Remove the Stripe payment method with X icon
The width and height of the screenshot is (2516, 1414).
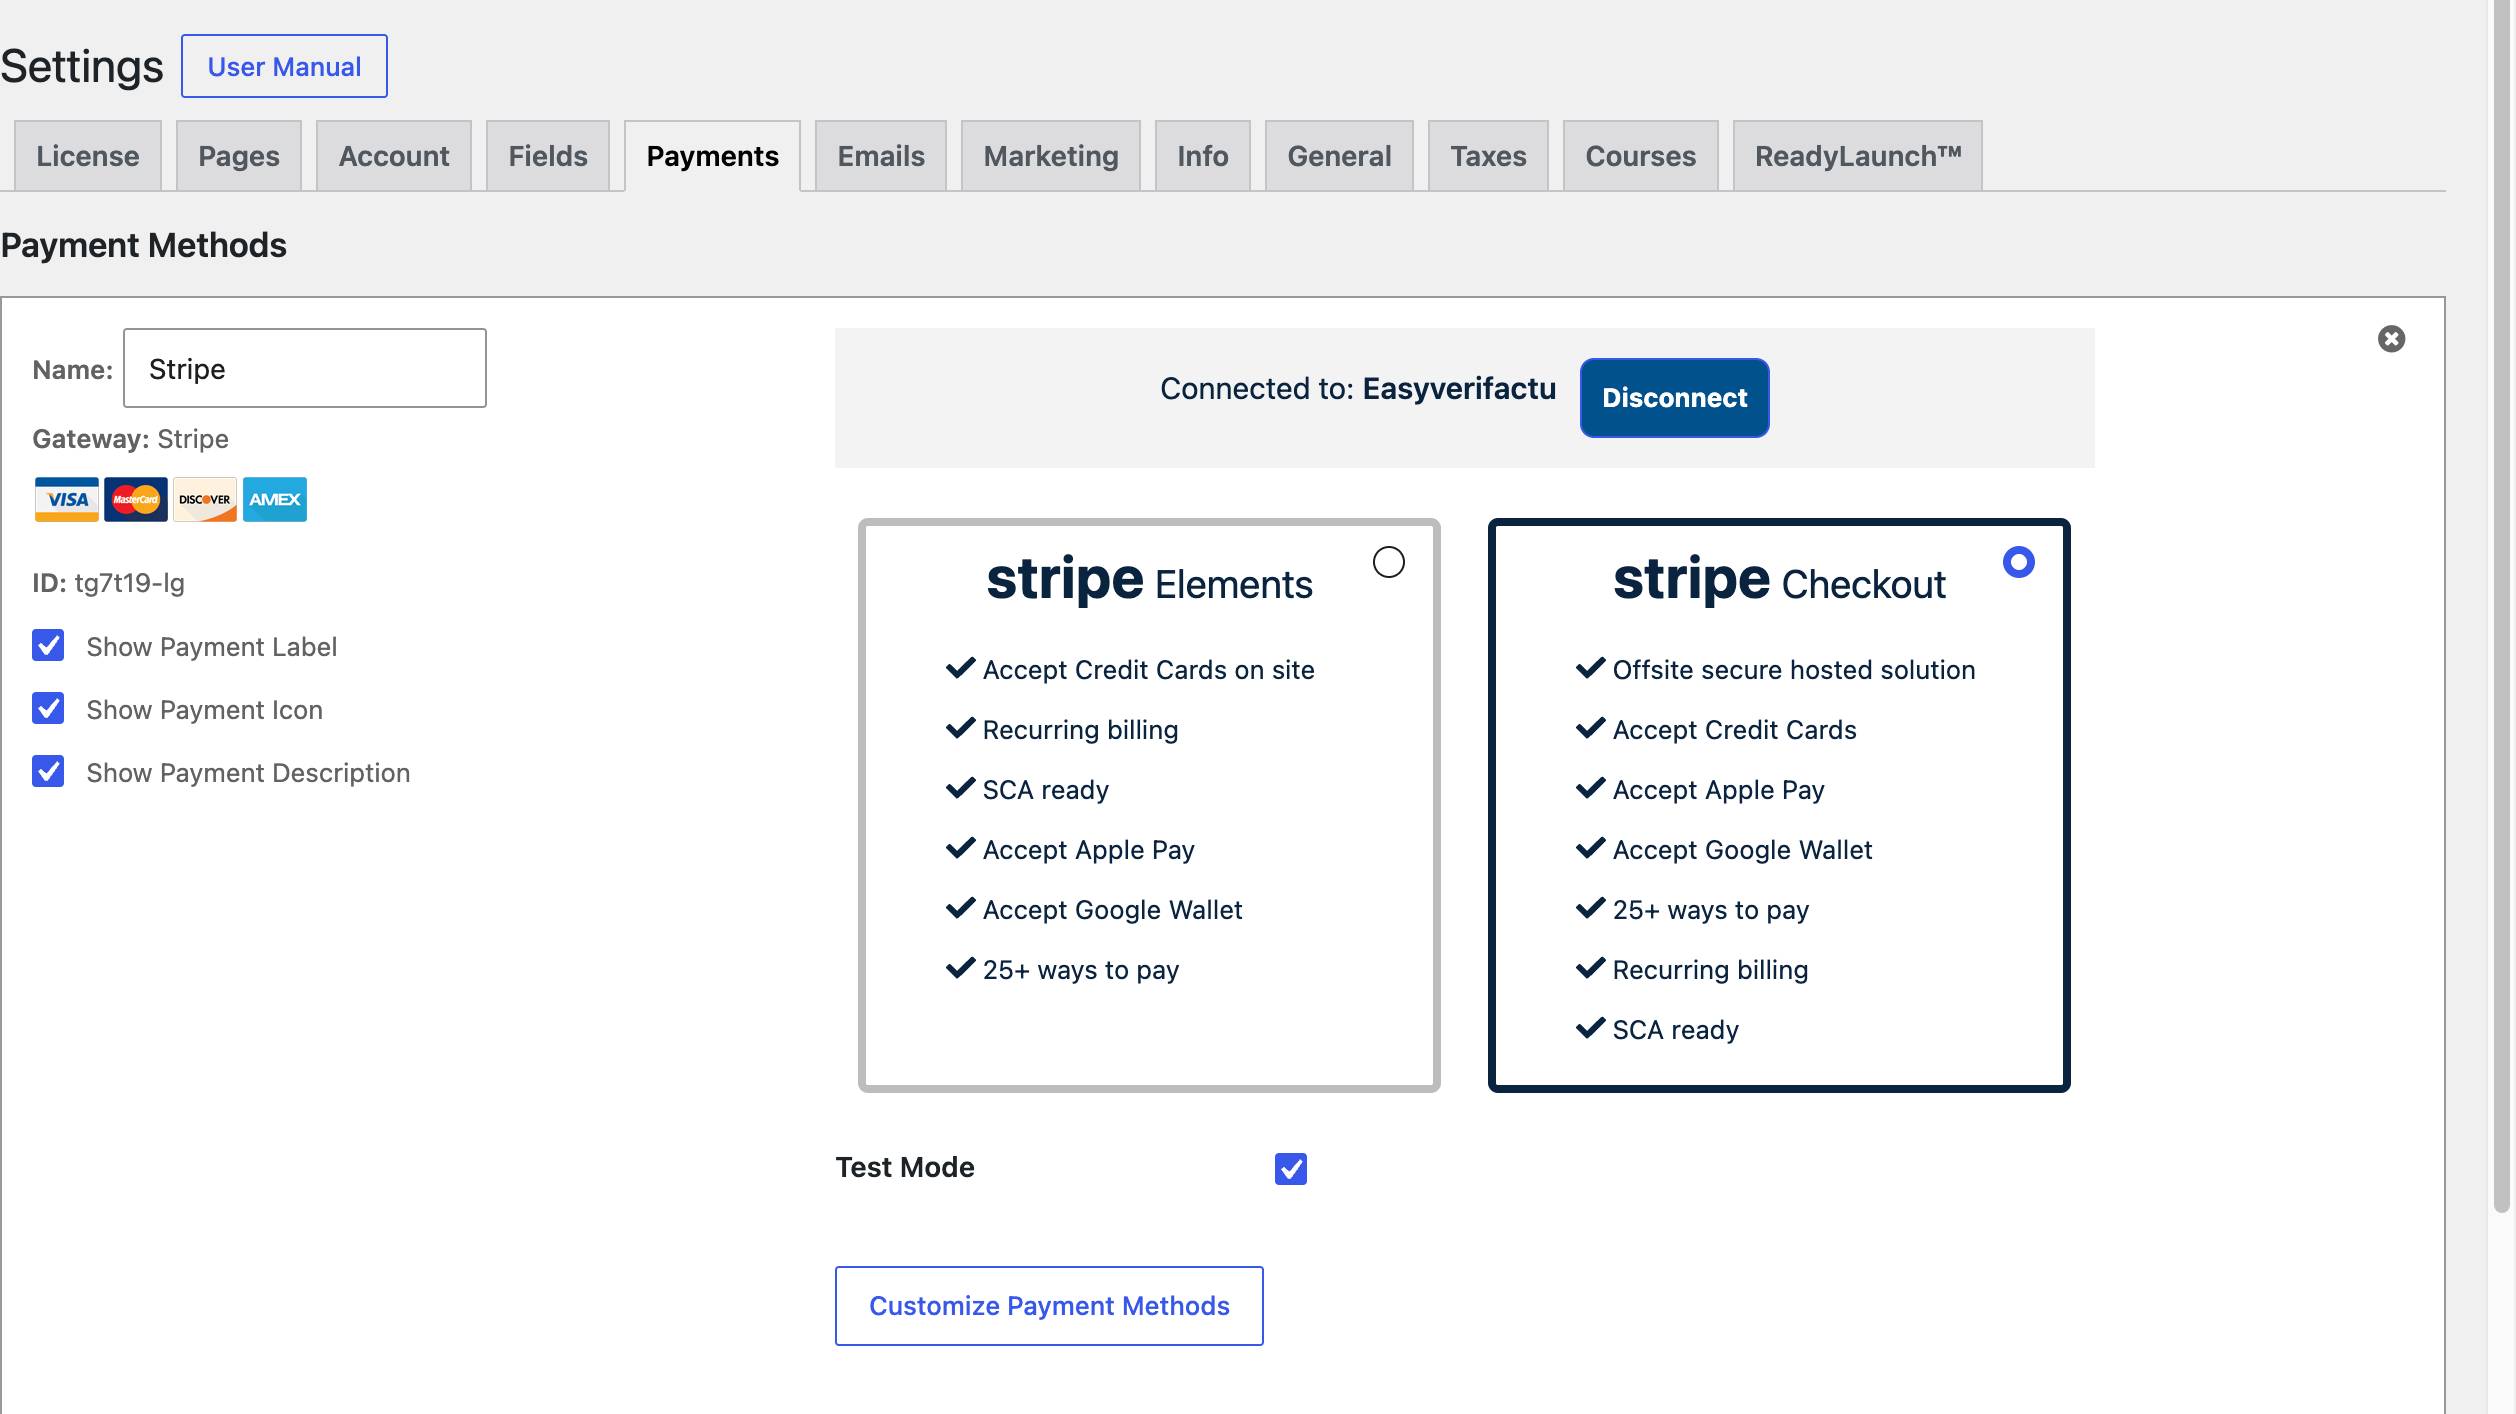[x=2391, y=339]
